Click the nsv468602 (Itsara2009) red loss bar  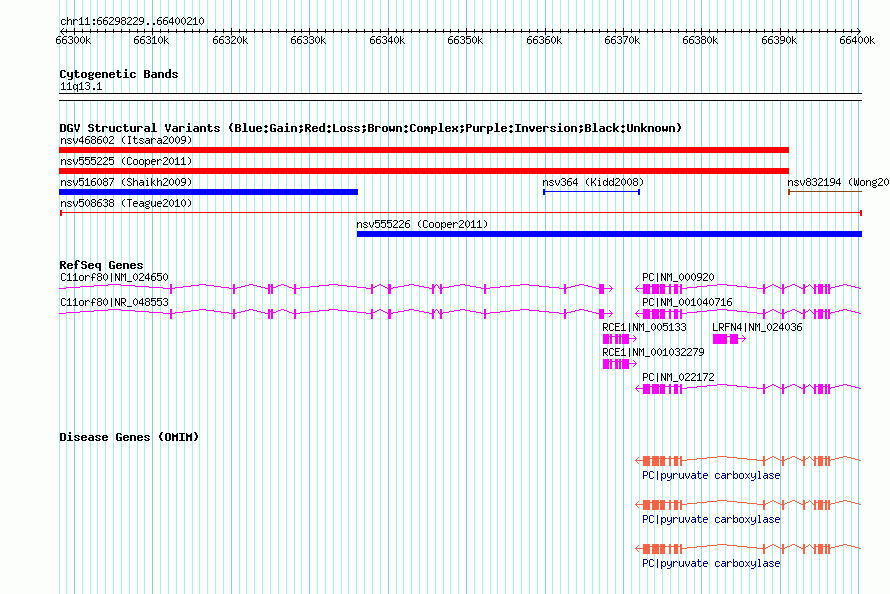point(424,150)
